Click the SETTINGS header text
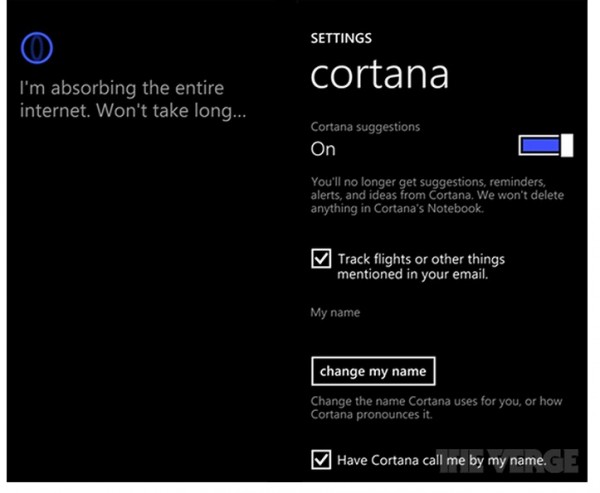Screen dimensions: 600x493 click(x=341, y=39)
